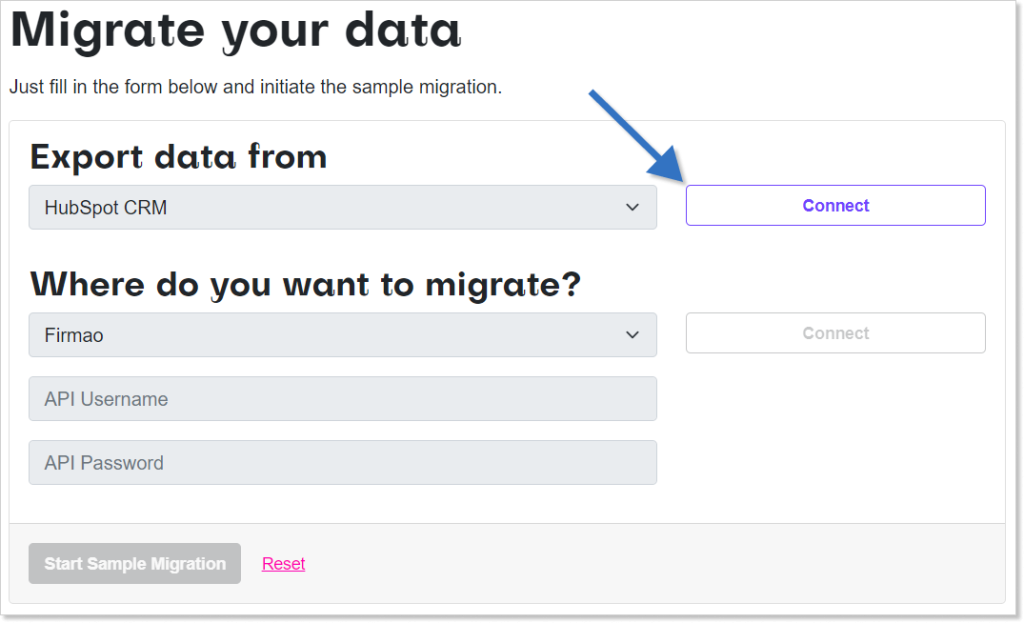
Task: Click the 'Where do you want to migrate?' heading
Action: click(x=305, y=285)
